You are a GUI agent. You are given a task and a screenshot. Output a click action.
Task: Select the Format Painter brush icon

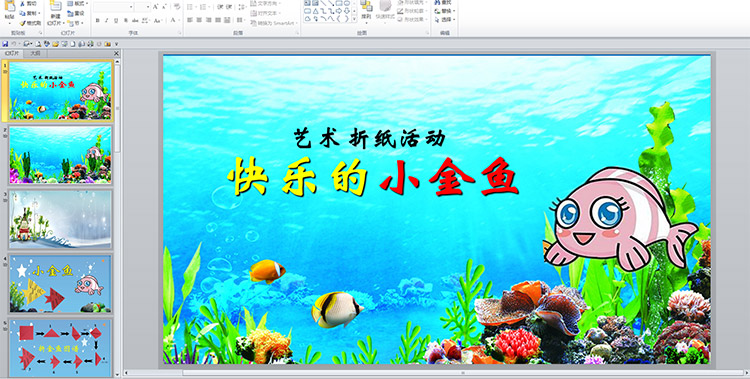(x=22, y=23)
